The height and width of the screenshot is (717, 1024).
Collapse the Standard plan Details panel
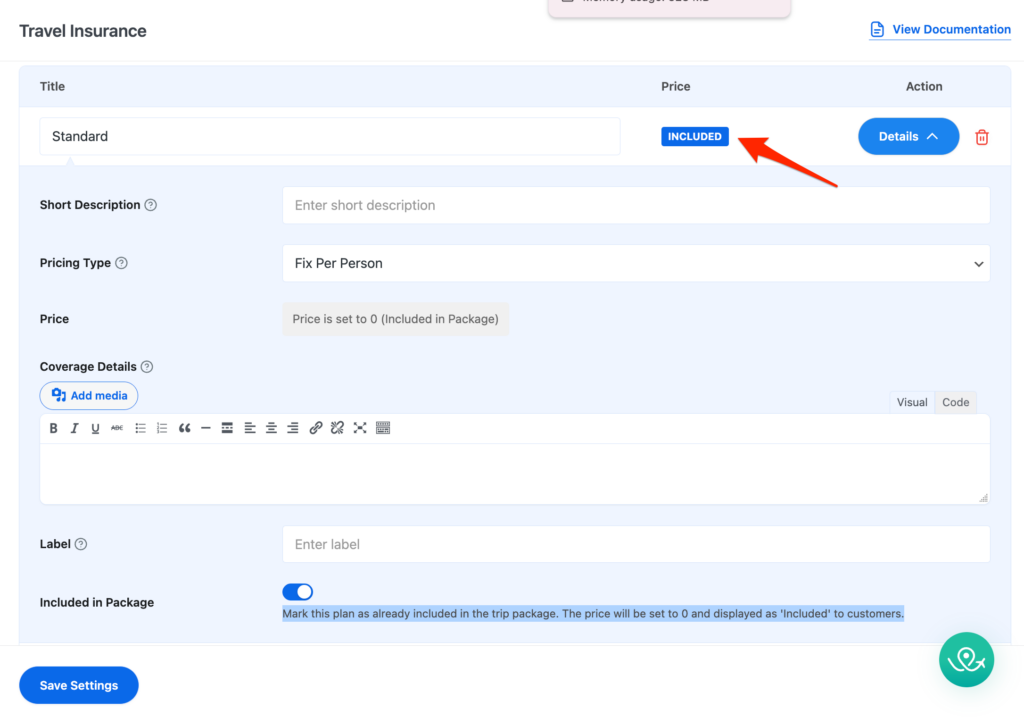point(908,137)
